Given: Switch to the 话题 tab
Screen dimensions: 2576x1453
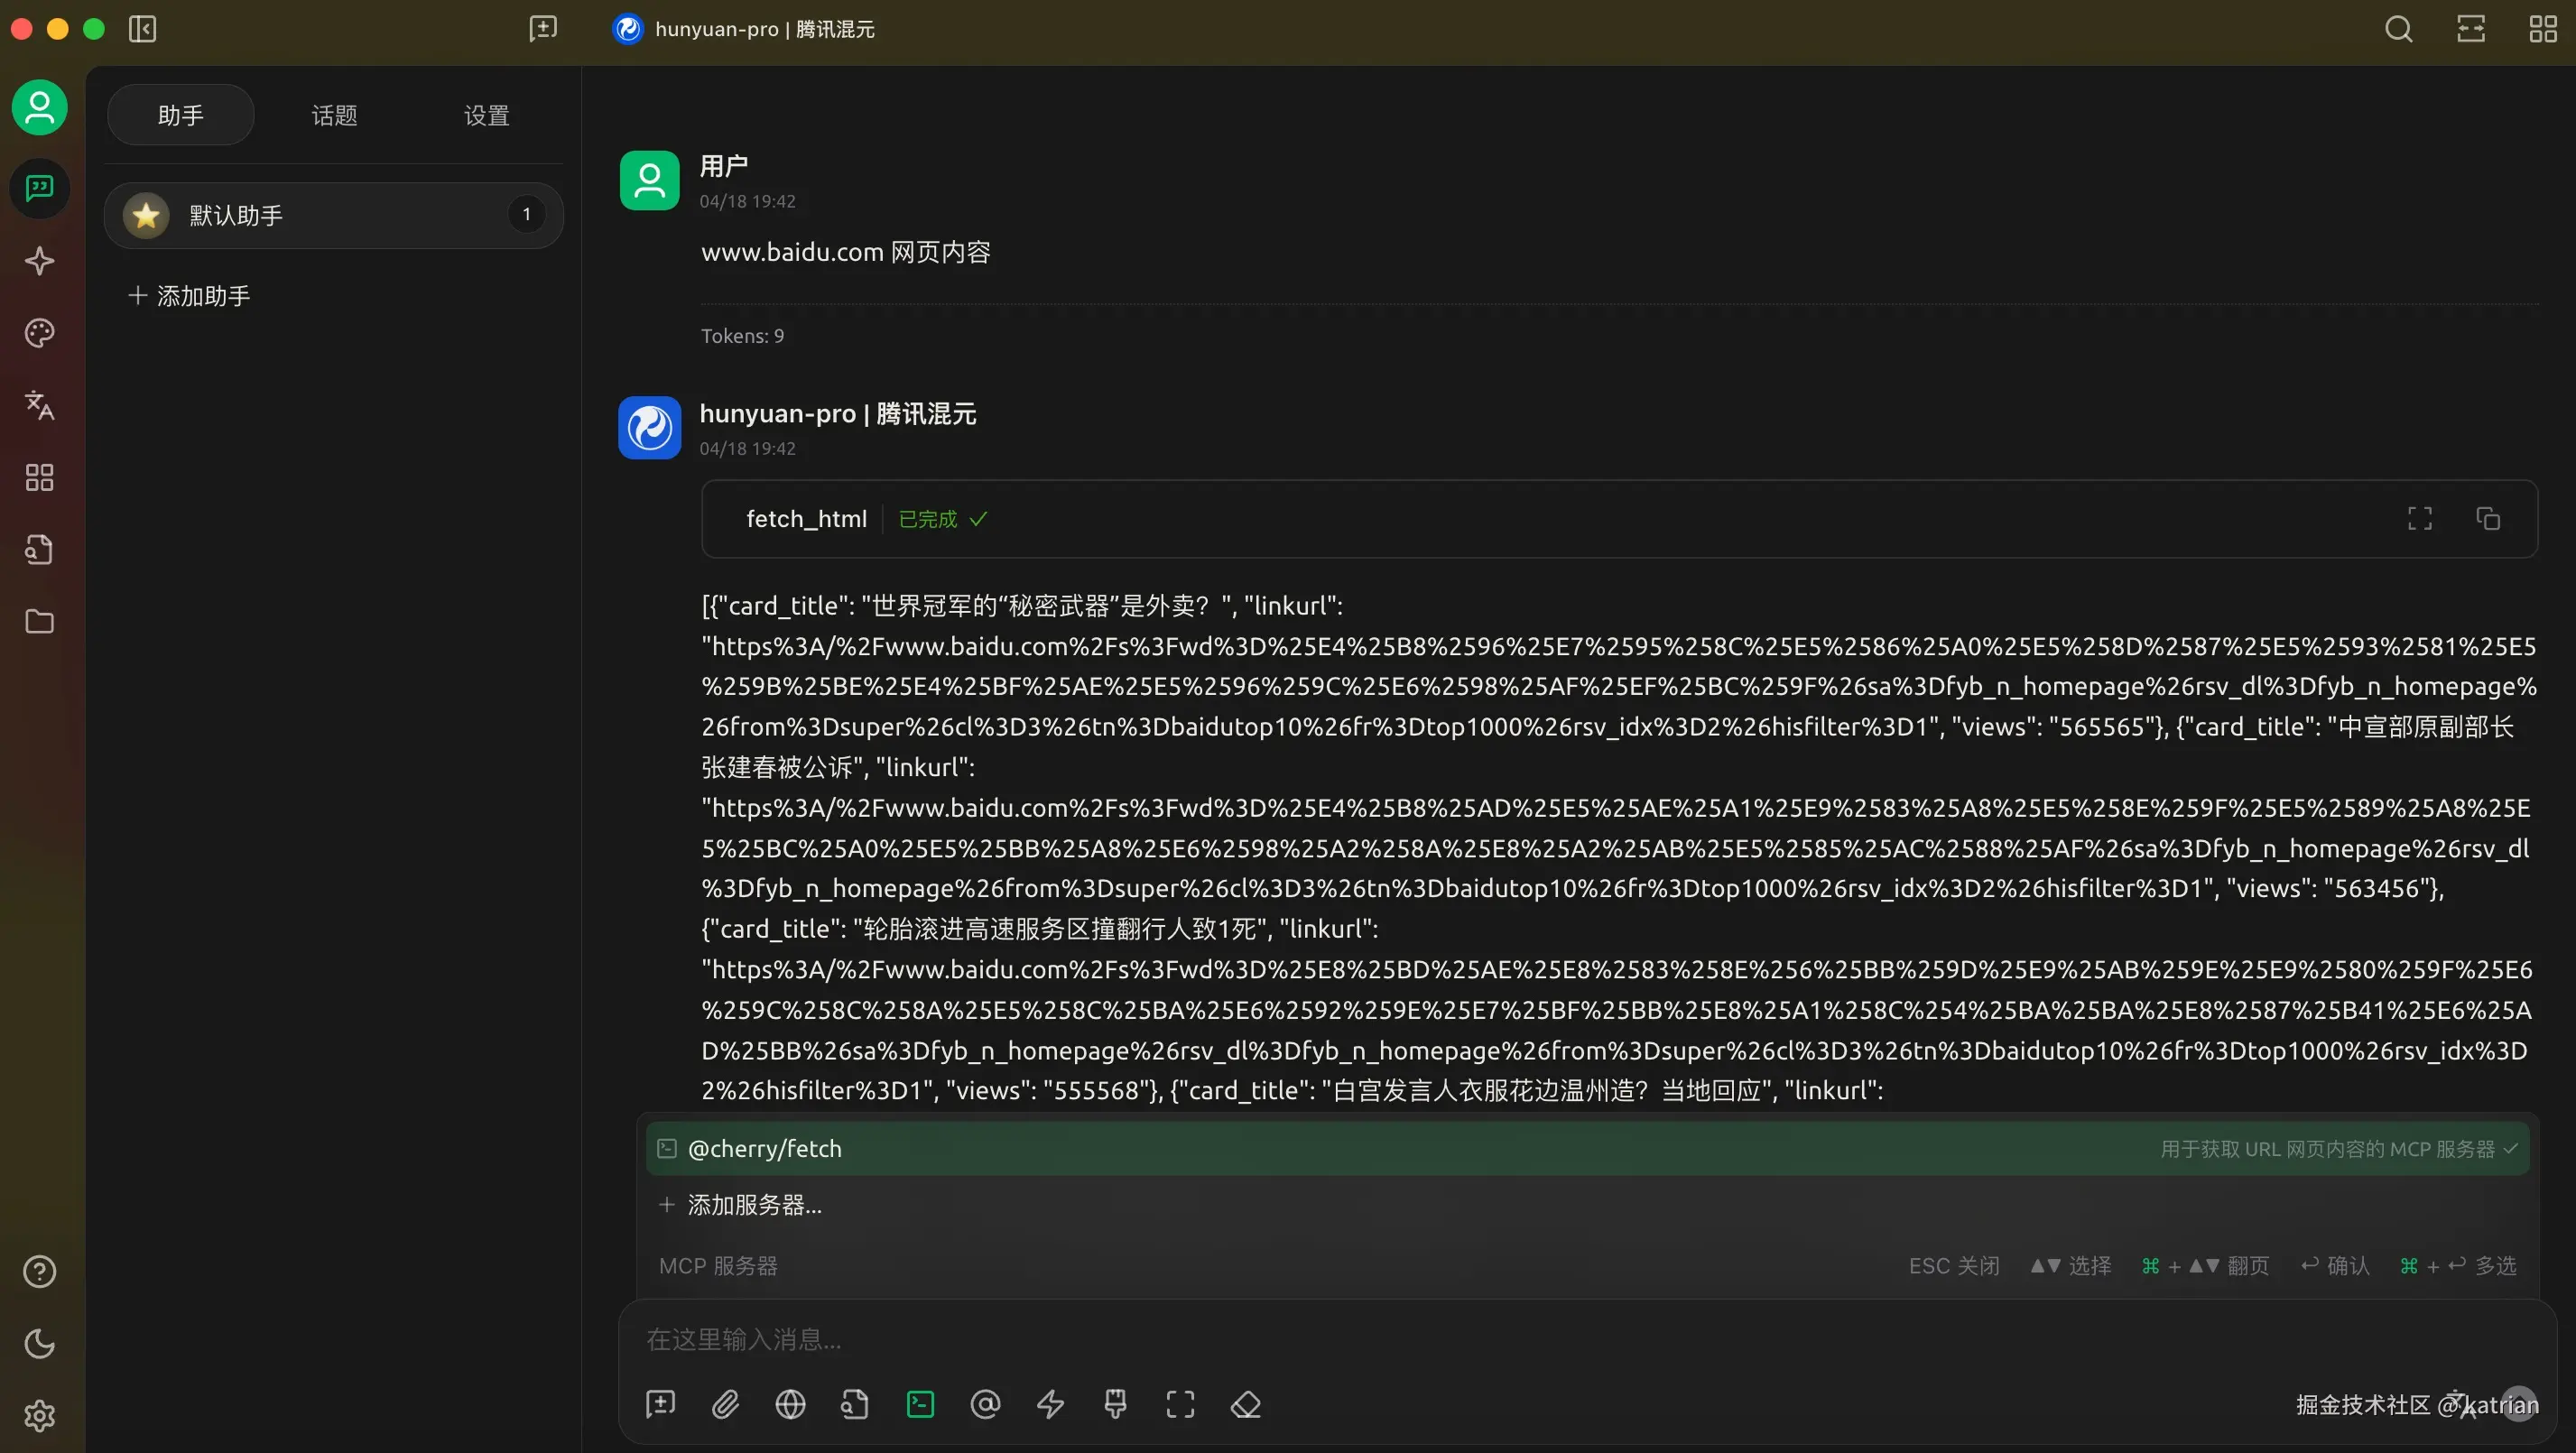Looking at the screenshot, I should click(334, 115).
